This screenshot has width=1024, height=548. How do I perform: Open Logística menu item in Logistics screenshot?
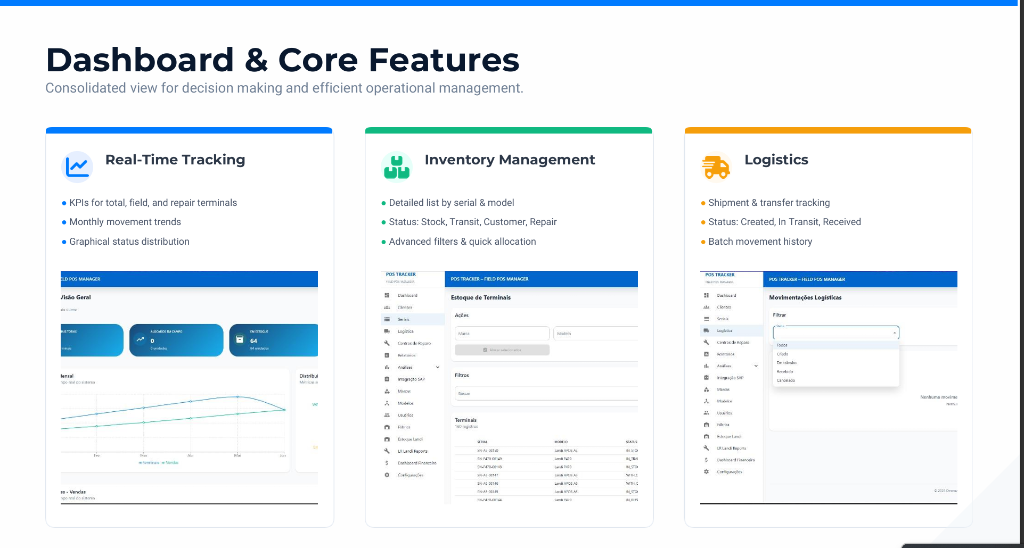[731, 330]
